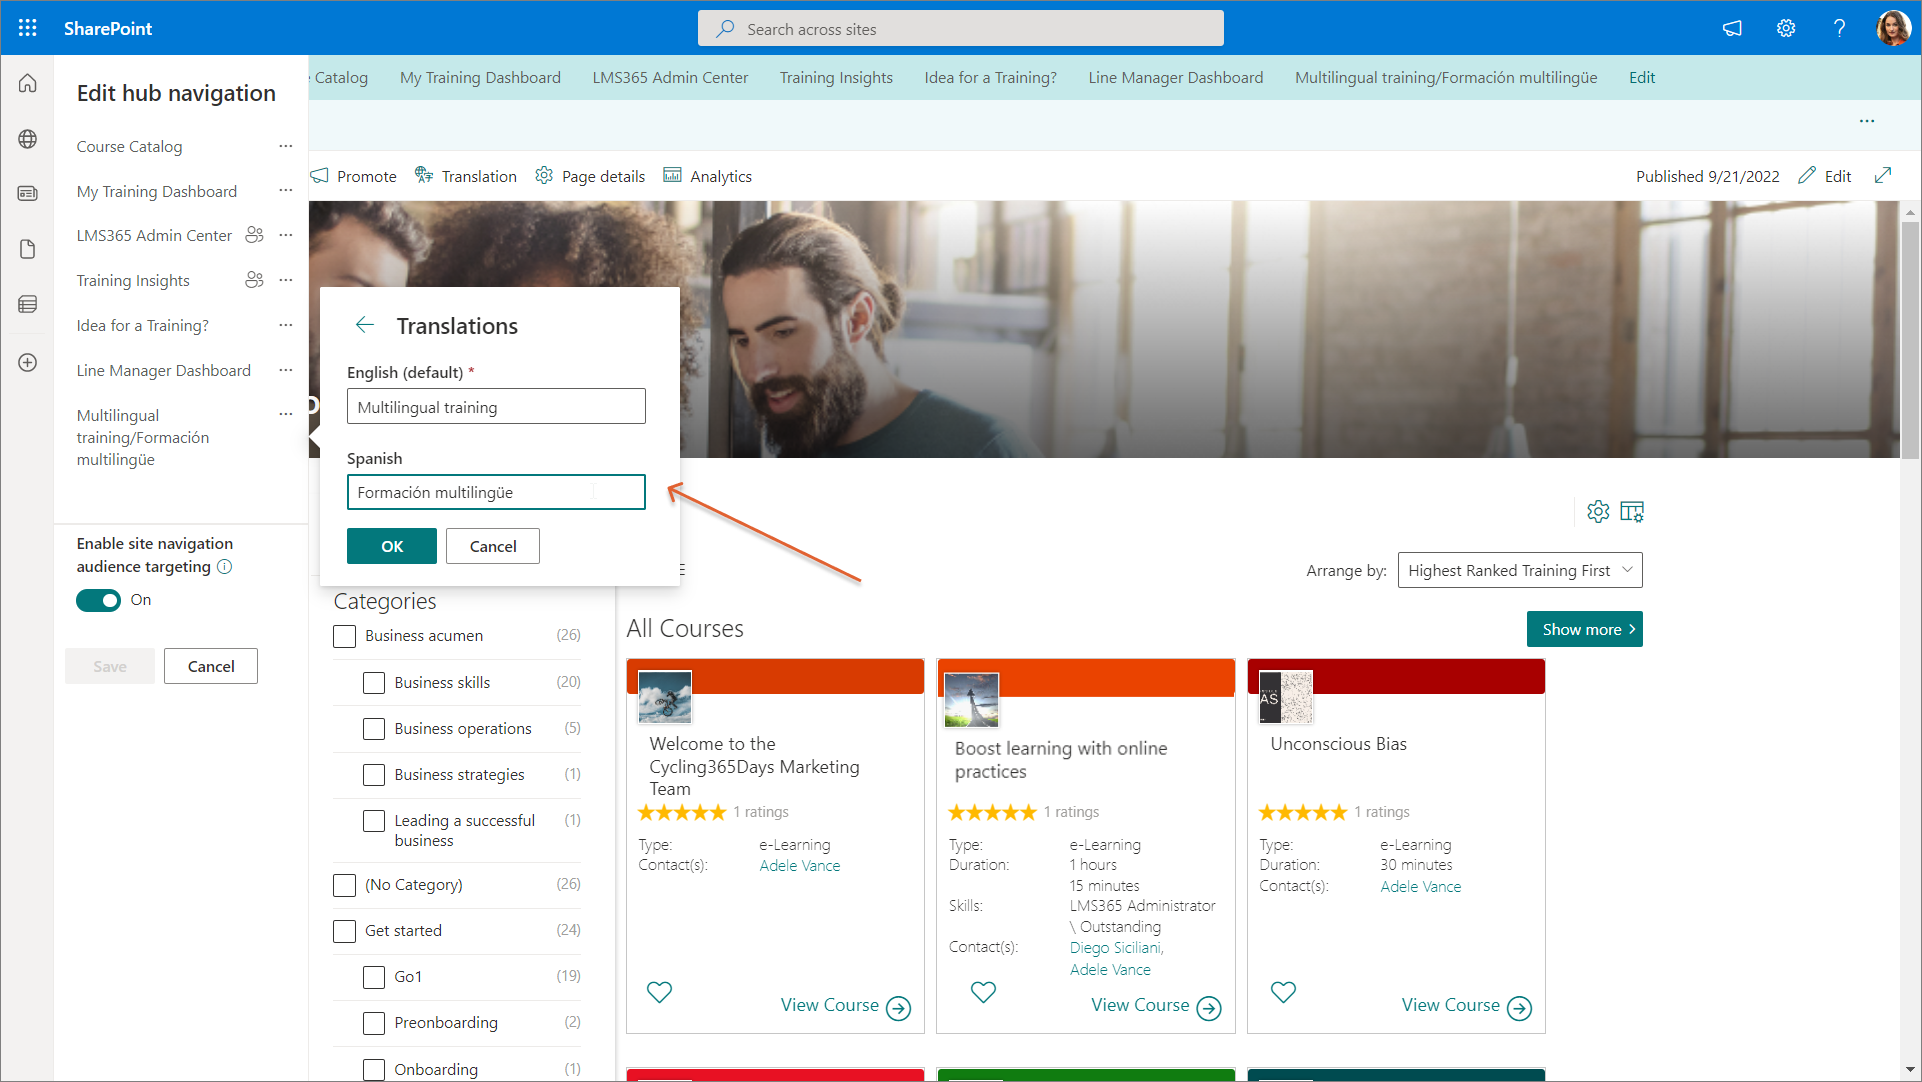Expand the Arrange by dropdown

coord(1519,570)
